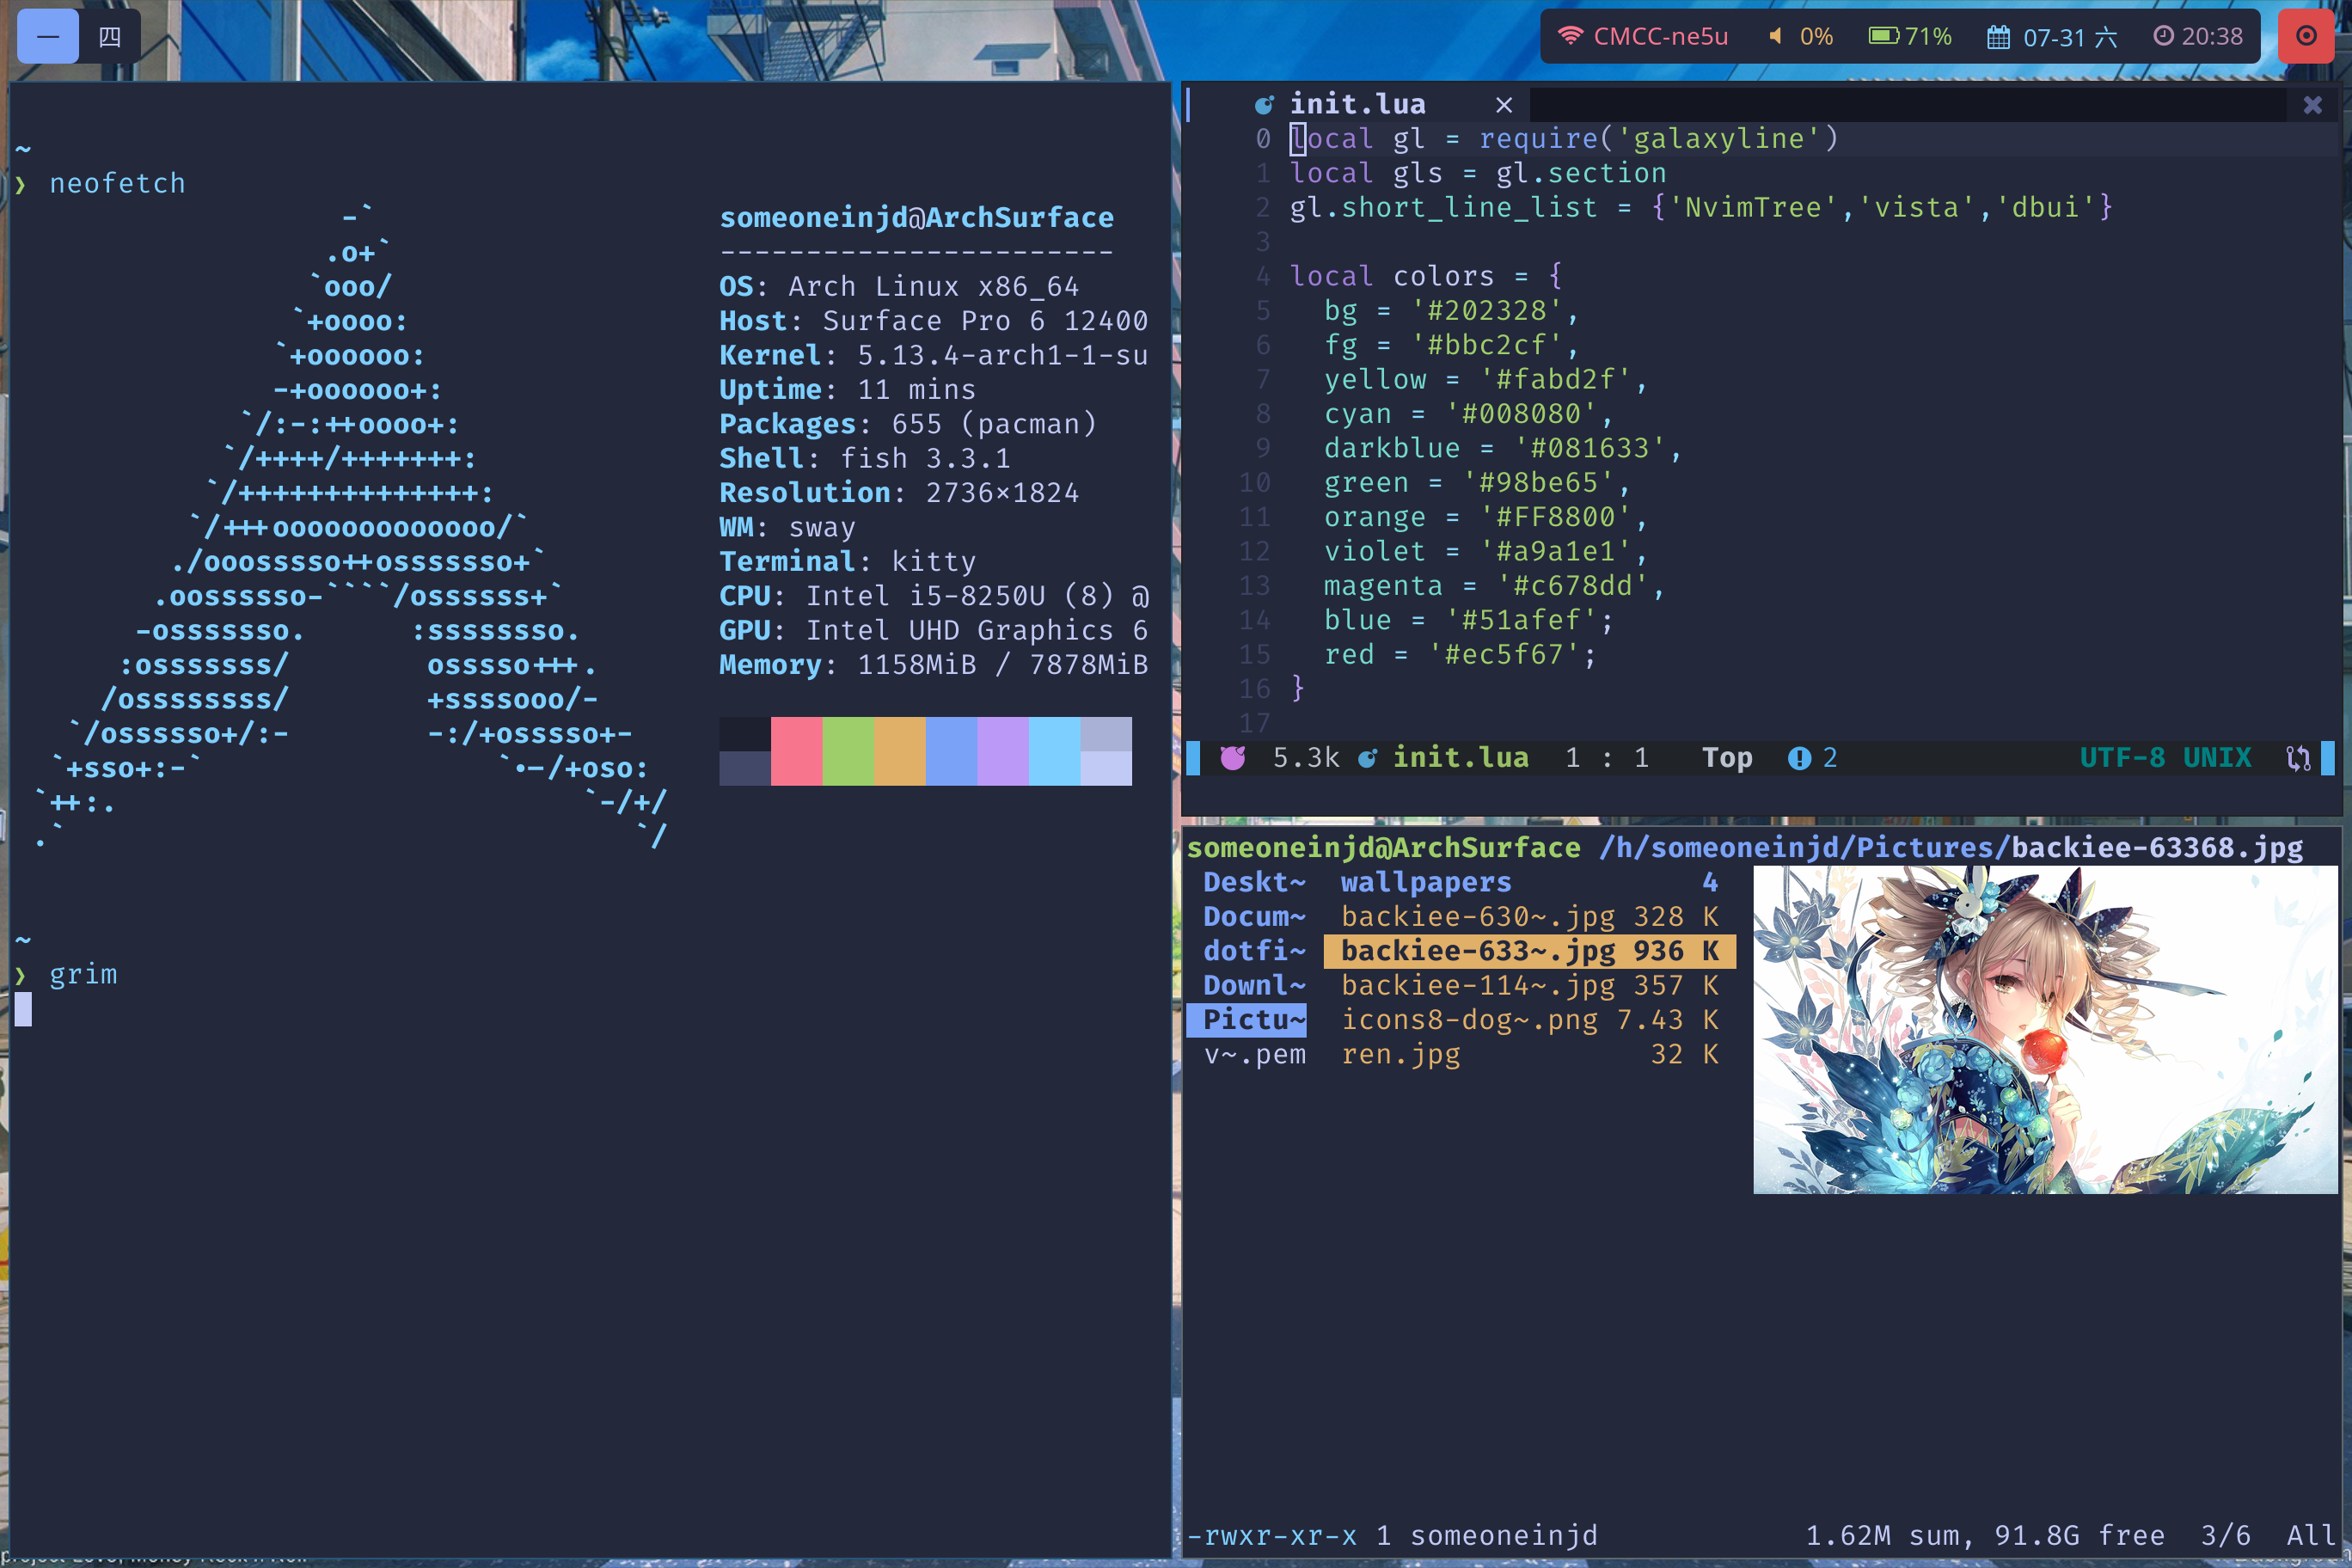Click the battery 71% indicator
This screenshot has width=2352, height=1568.
[x=1910, y=37]
